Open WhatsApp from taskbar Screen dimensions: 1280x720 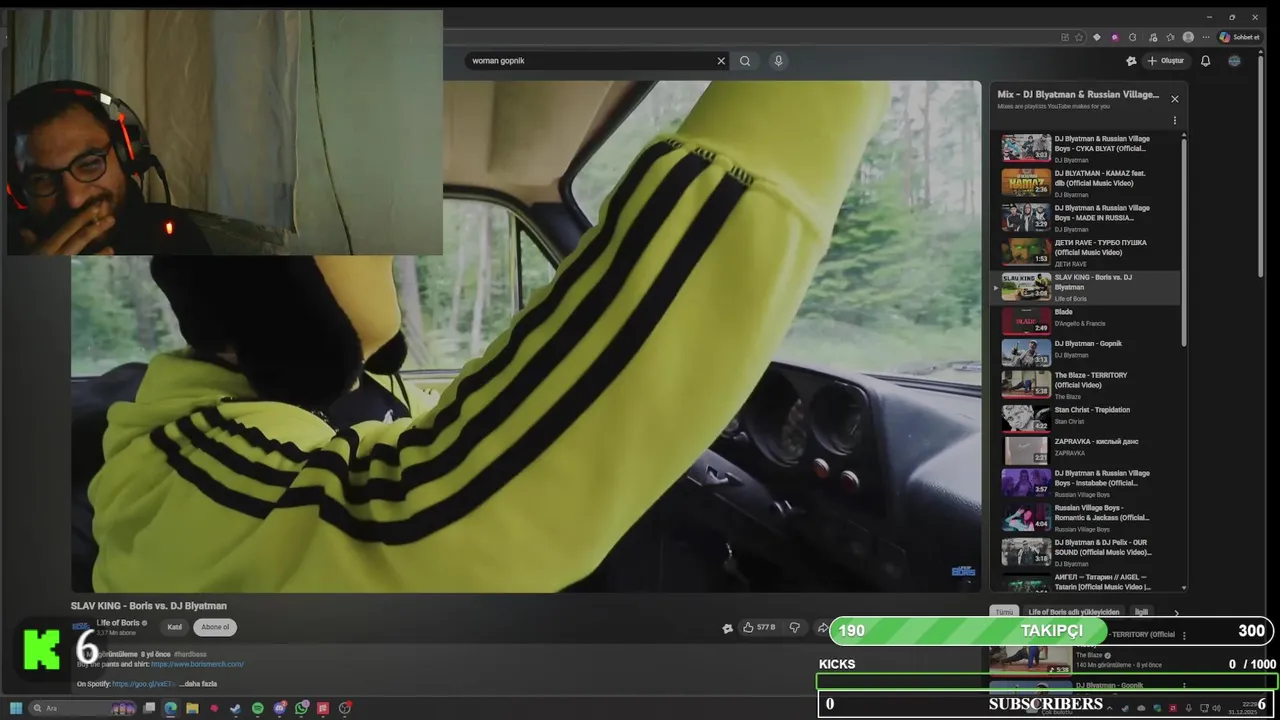pos(302,708)
